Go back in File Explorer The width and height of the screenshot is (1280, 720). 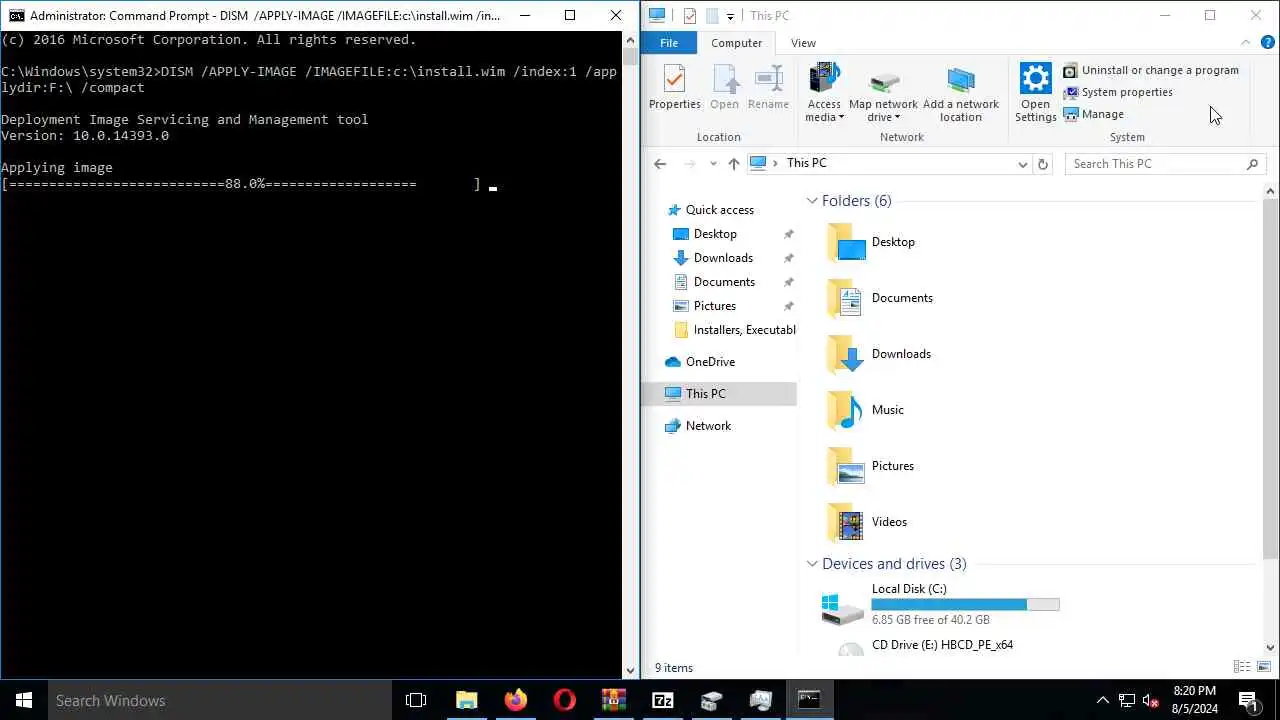[x=660, y=164]
